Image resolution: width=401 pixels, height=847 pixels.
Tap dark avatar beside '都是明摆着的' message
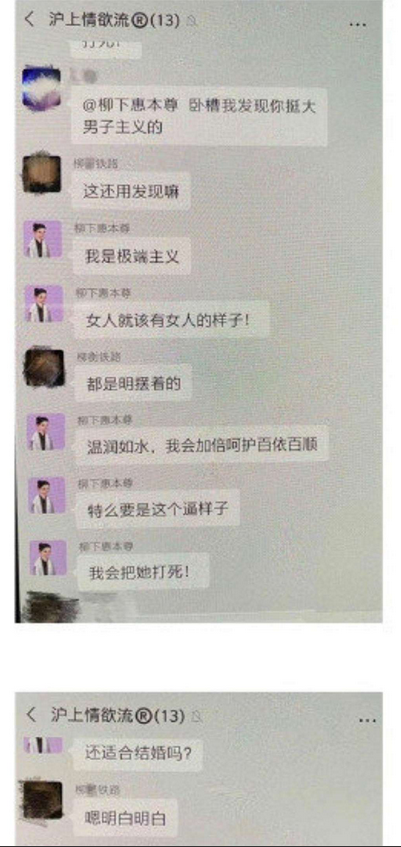click(45, 368)
